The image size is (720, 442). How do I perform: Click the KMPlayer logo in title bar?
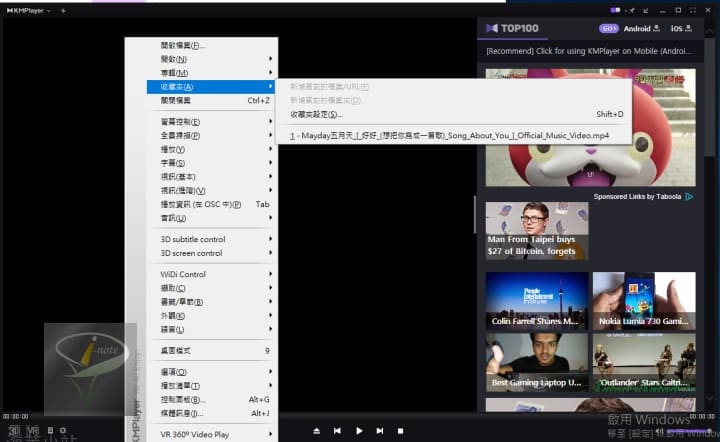(x=28, y=10)
